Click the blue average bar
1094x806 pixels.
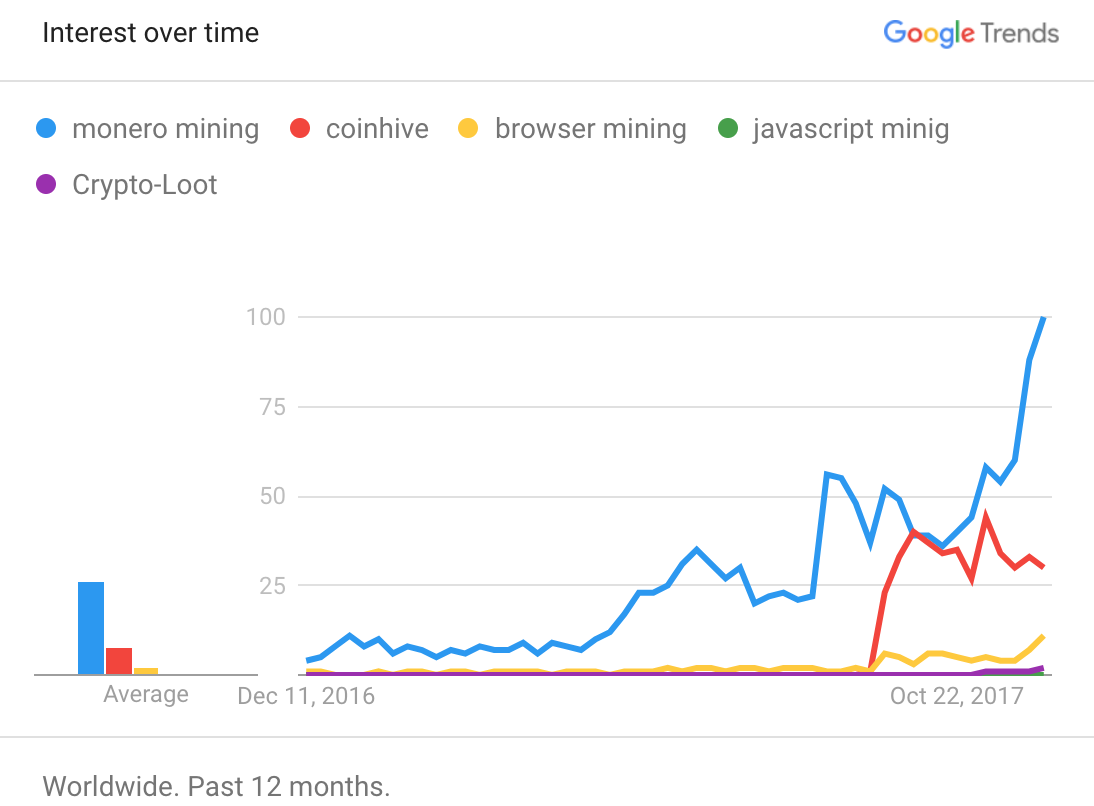pos(91,628)
